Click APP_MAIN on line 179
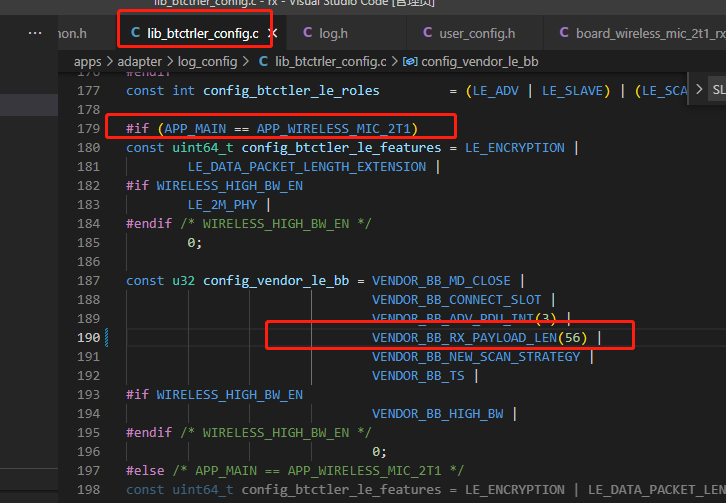 195,129
